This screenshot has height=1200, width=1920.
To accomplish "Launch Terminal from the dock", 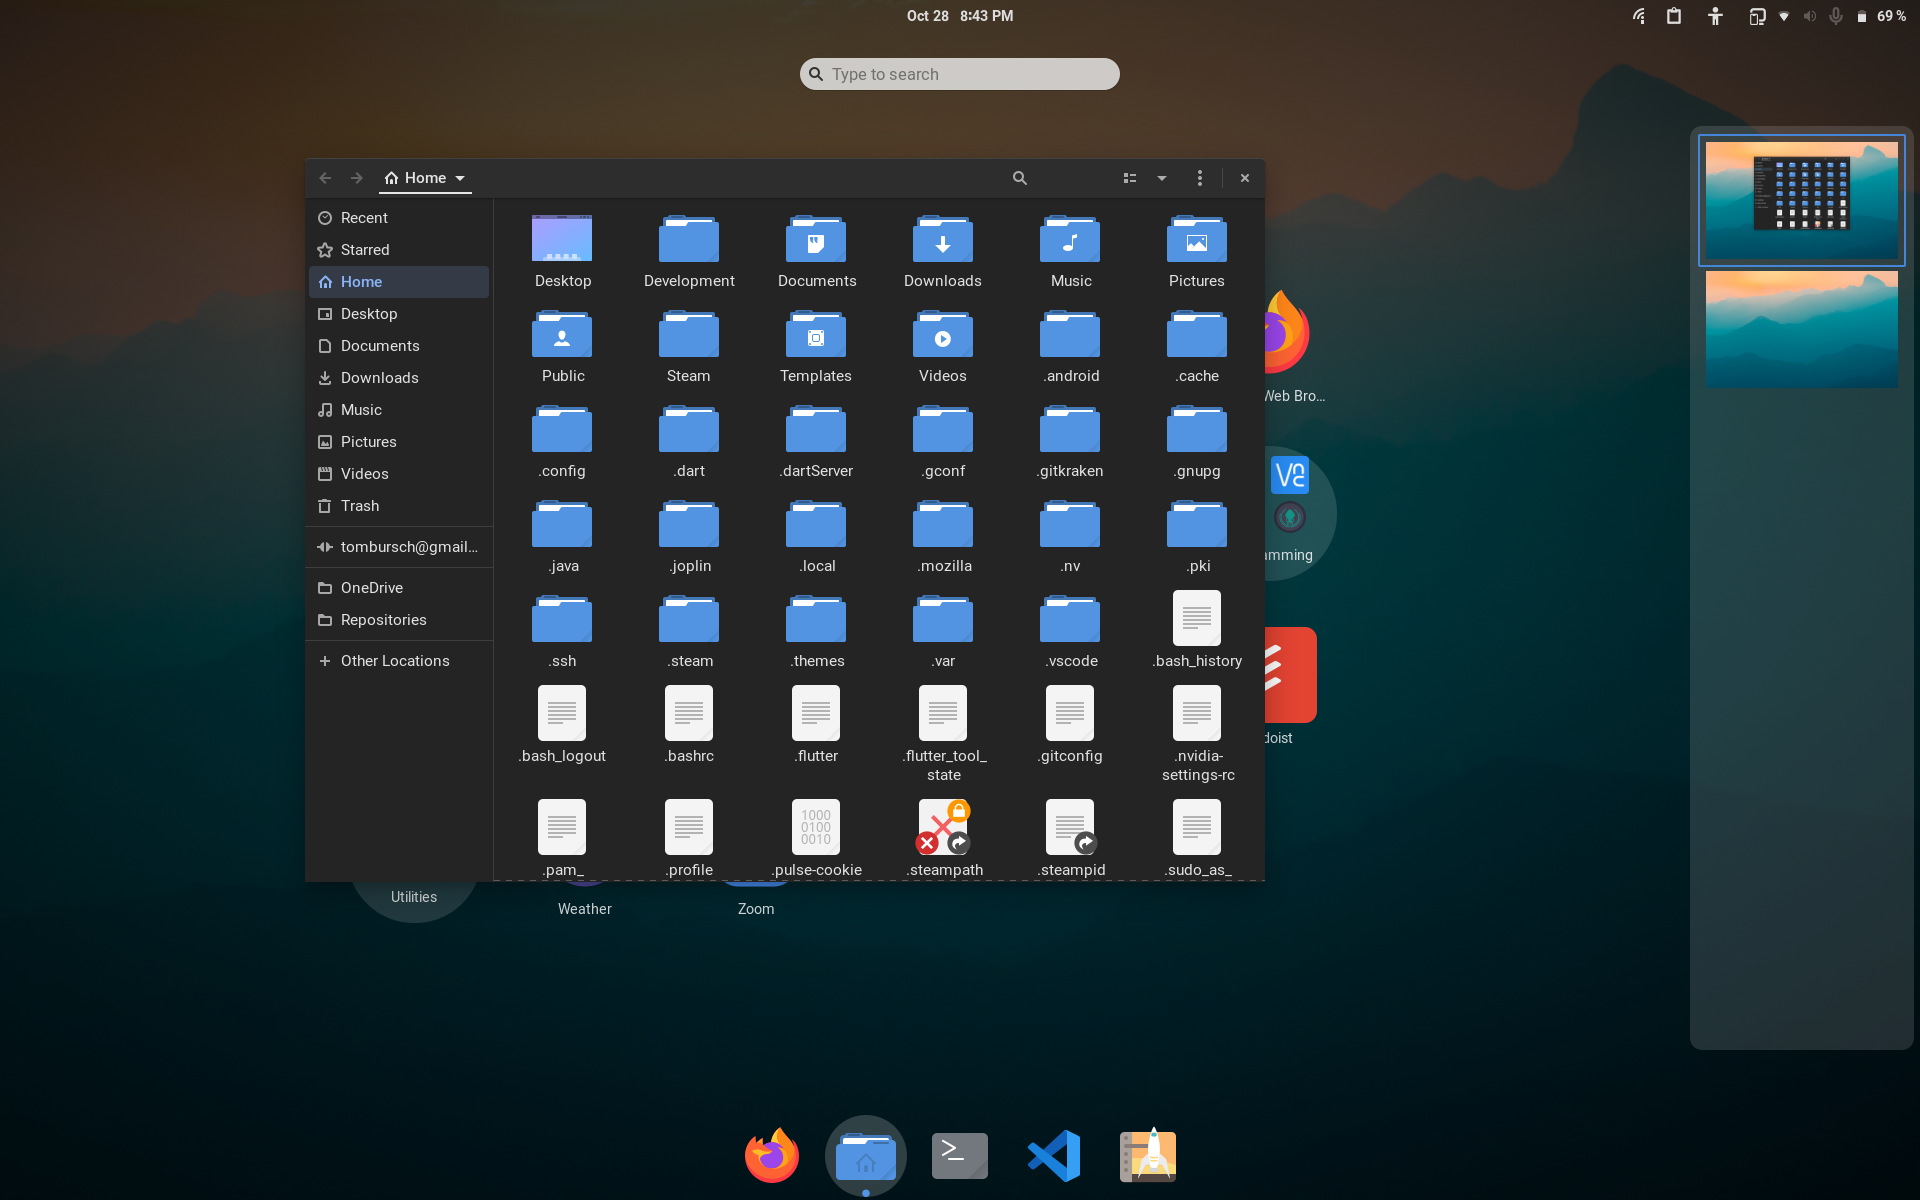I will pyautogui.click(x=960, y=1156).
